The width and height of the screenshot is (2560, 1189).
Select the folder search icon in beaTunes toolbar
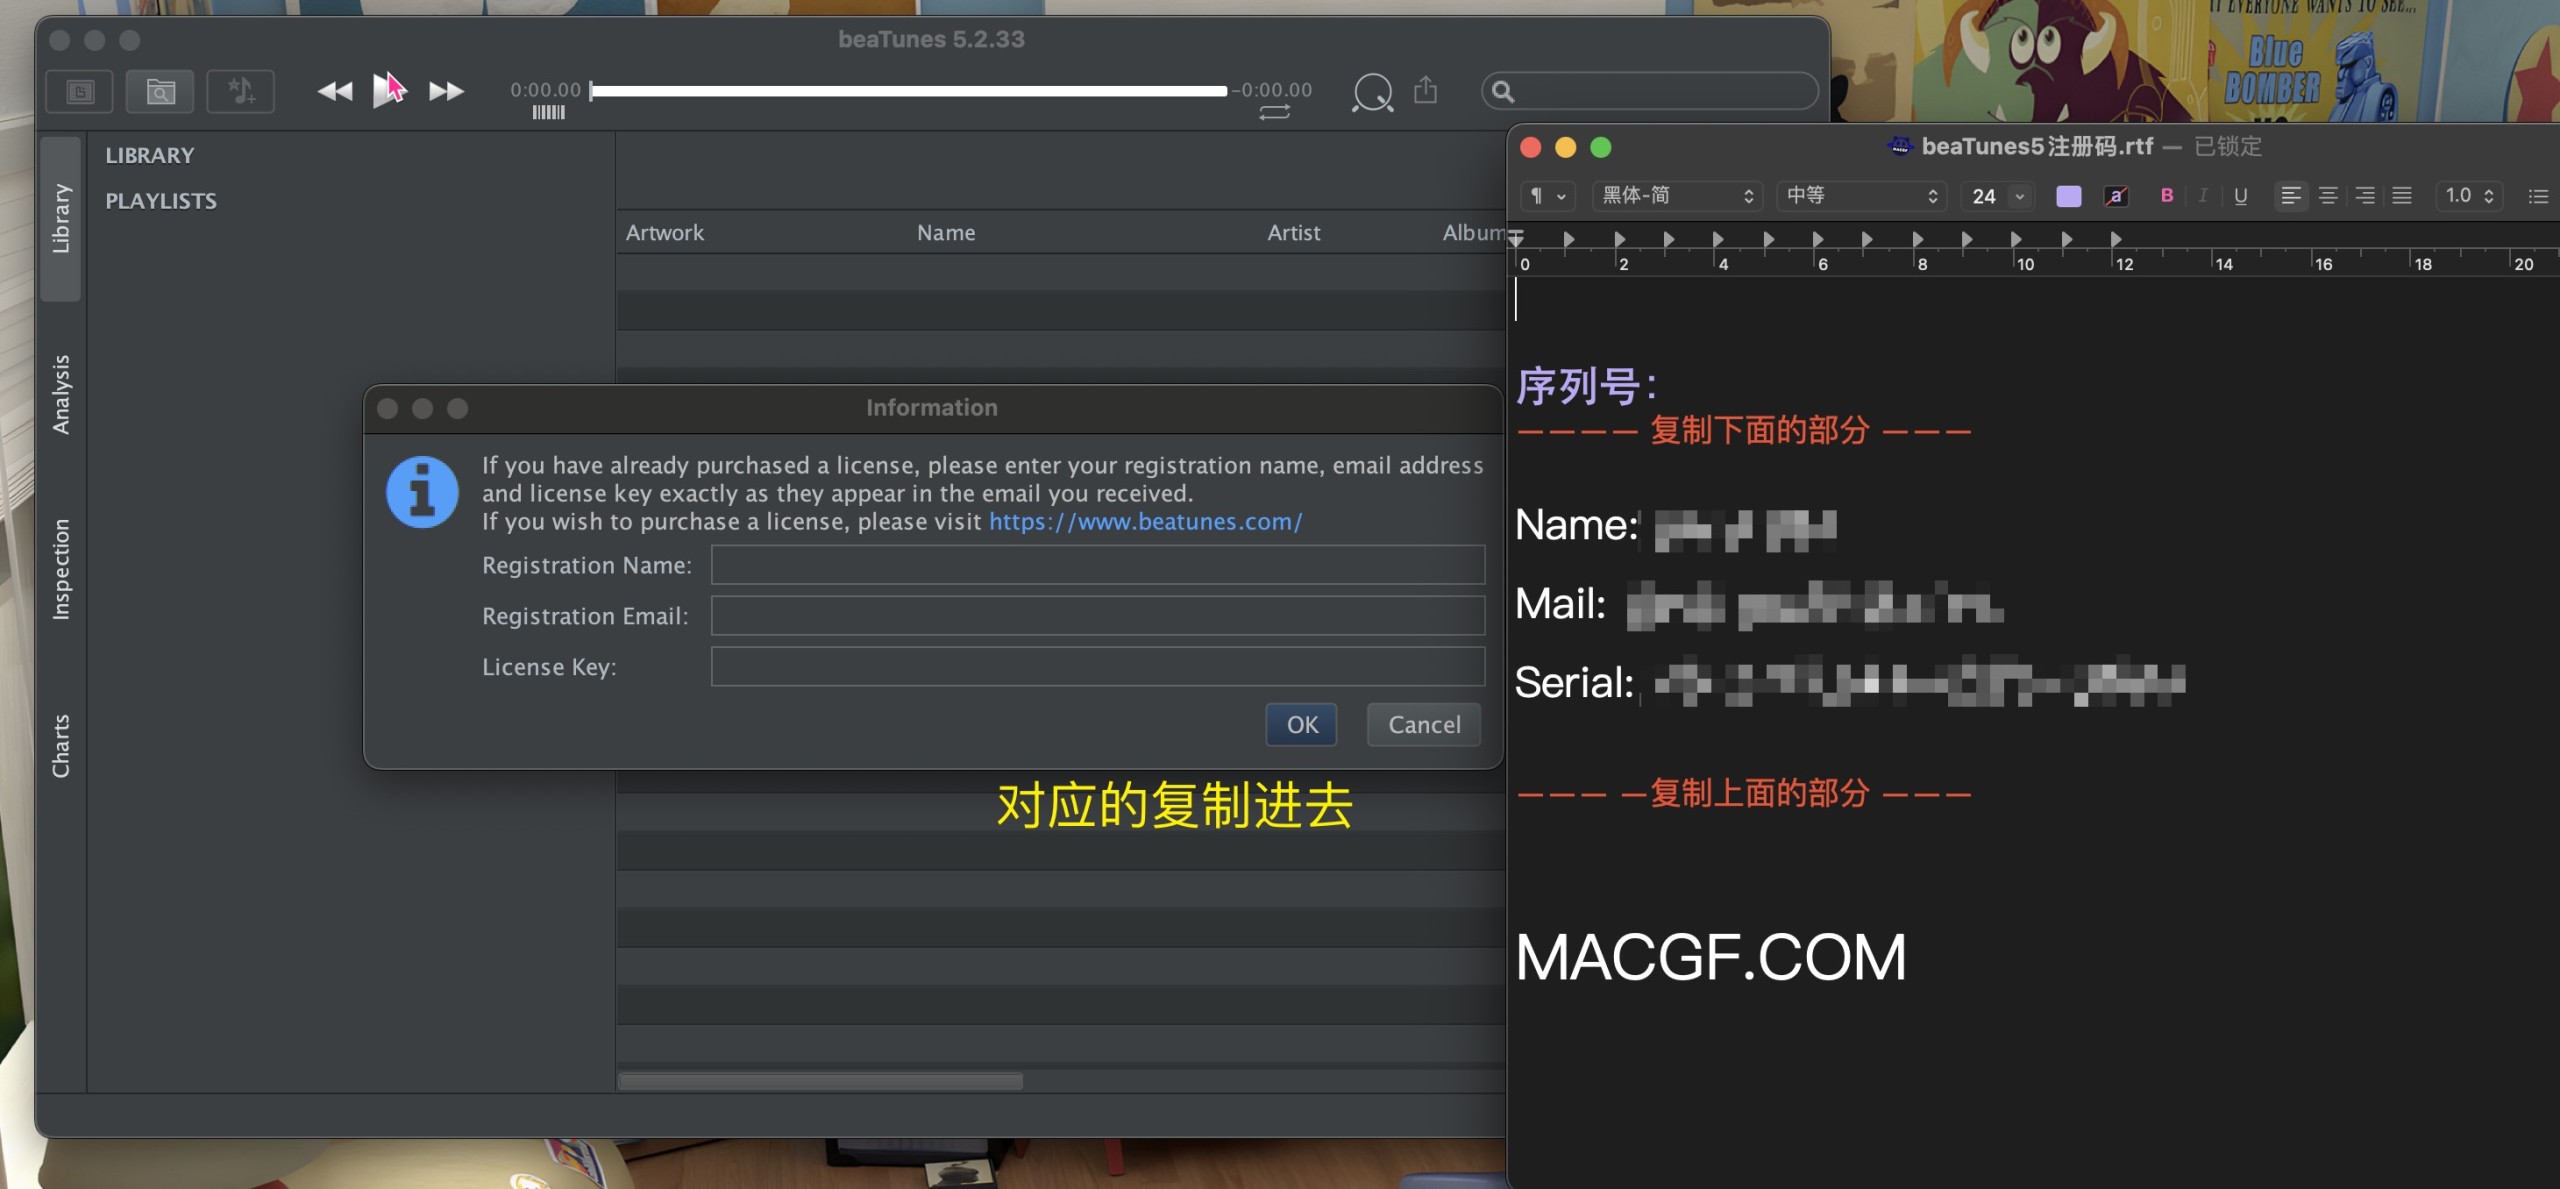tap(160, 91)
